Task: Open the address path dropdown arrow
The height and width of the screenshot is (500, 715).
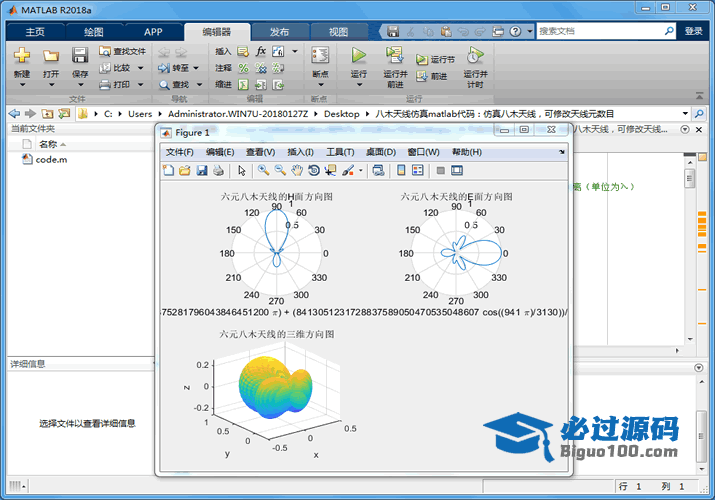Action: coord(685,113)
